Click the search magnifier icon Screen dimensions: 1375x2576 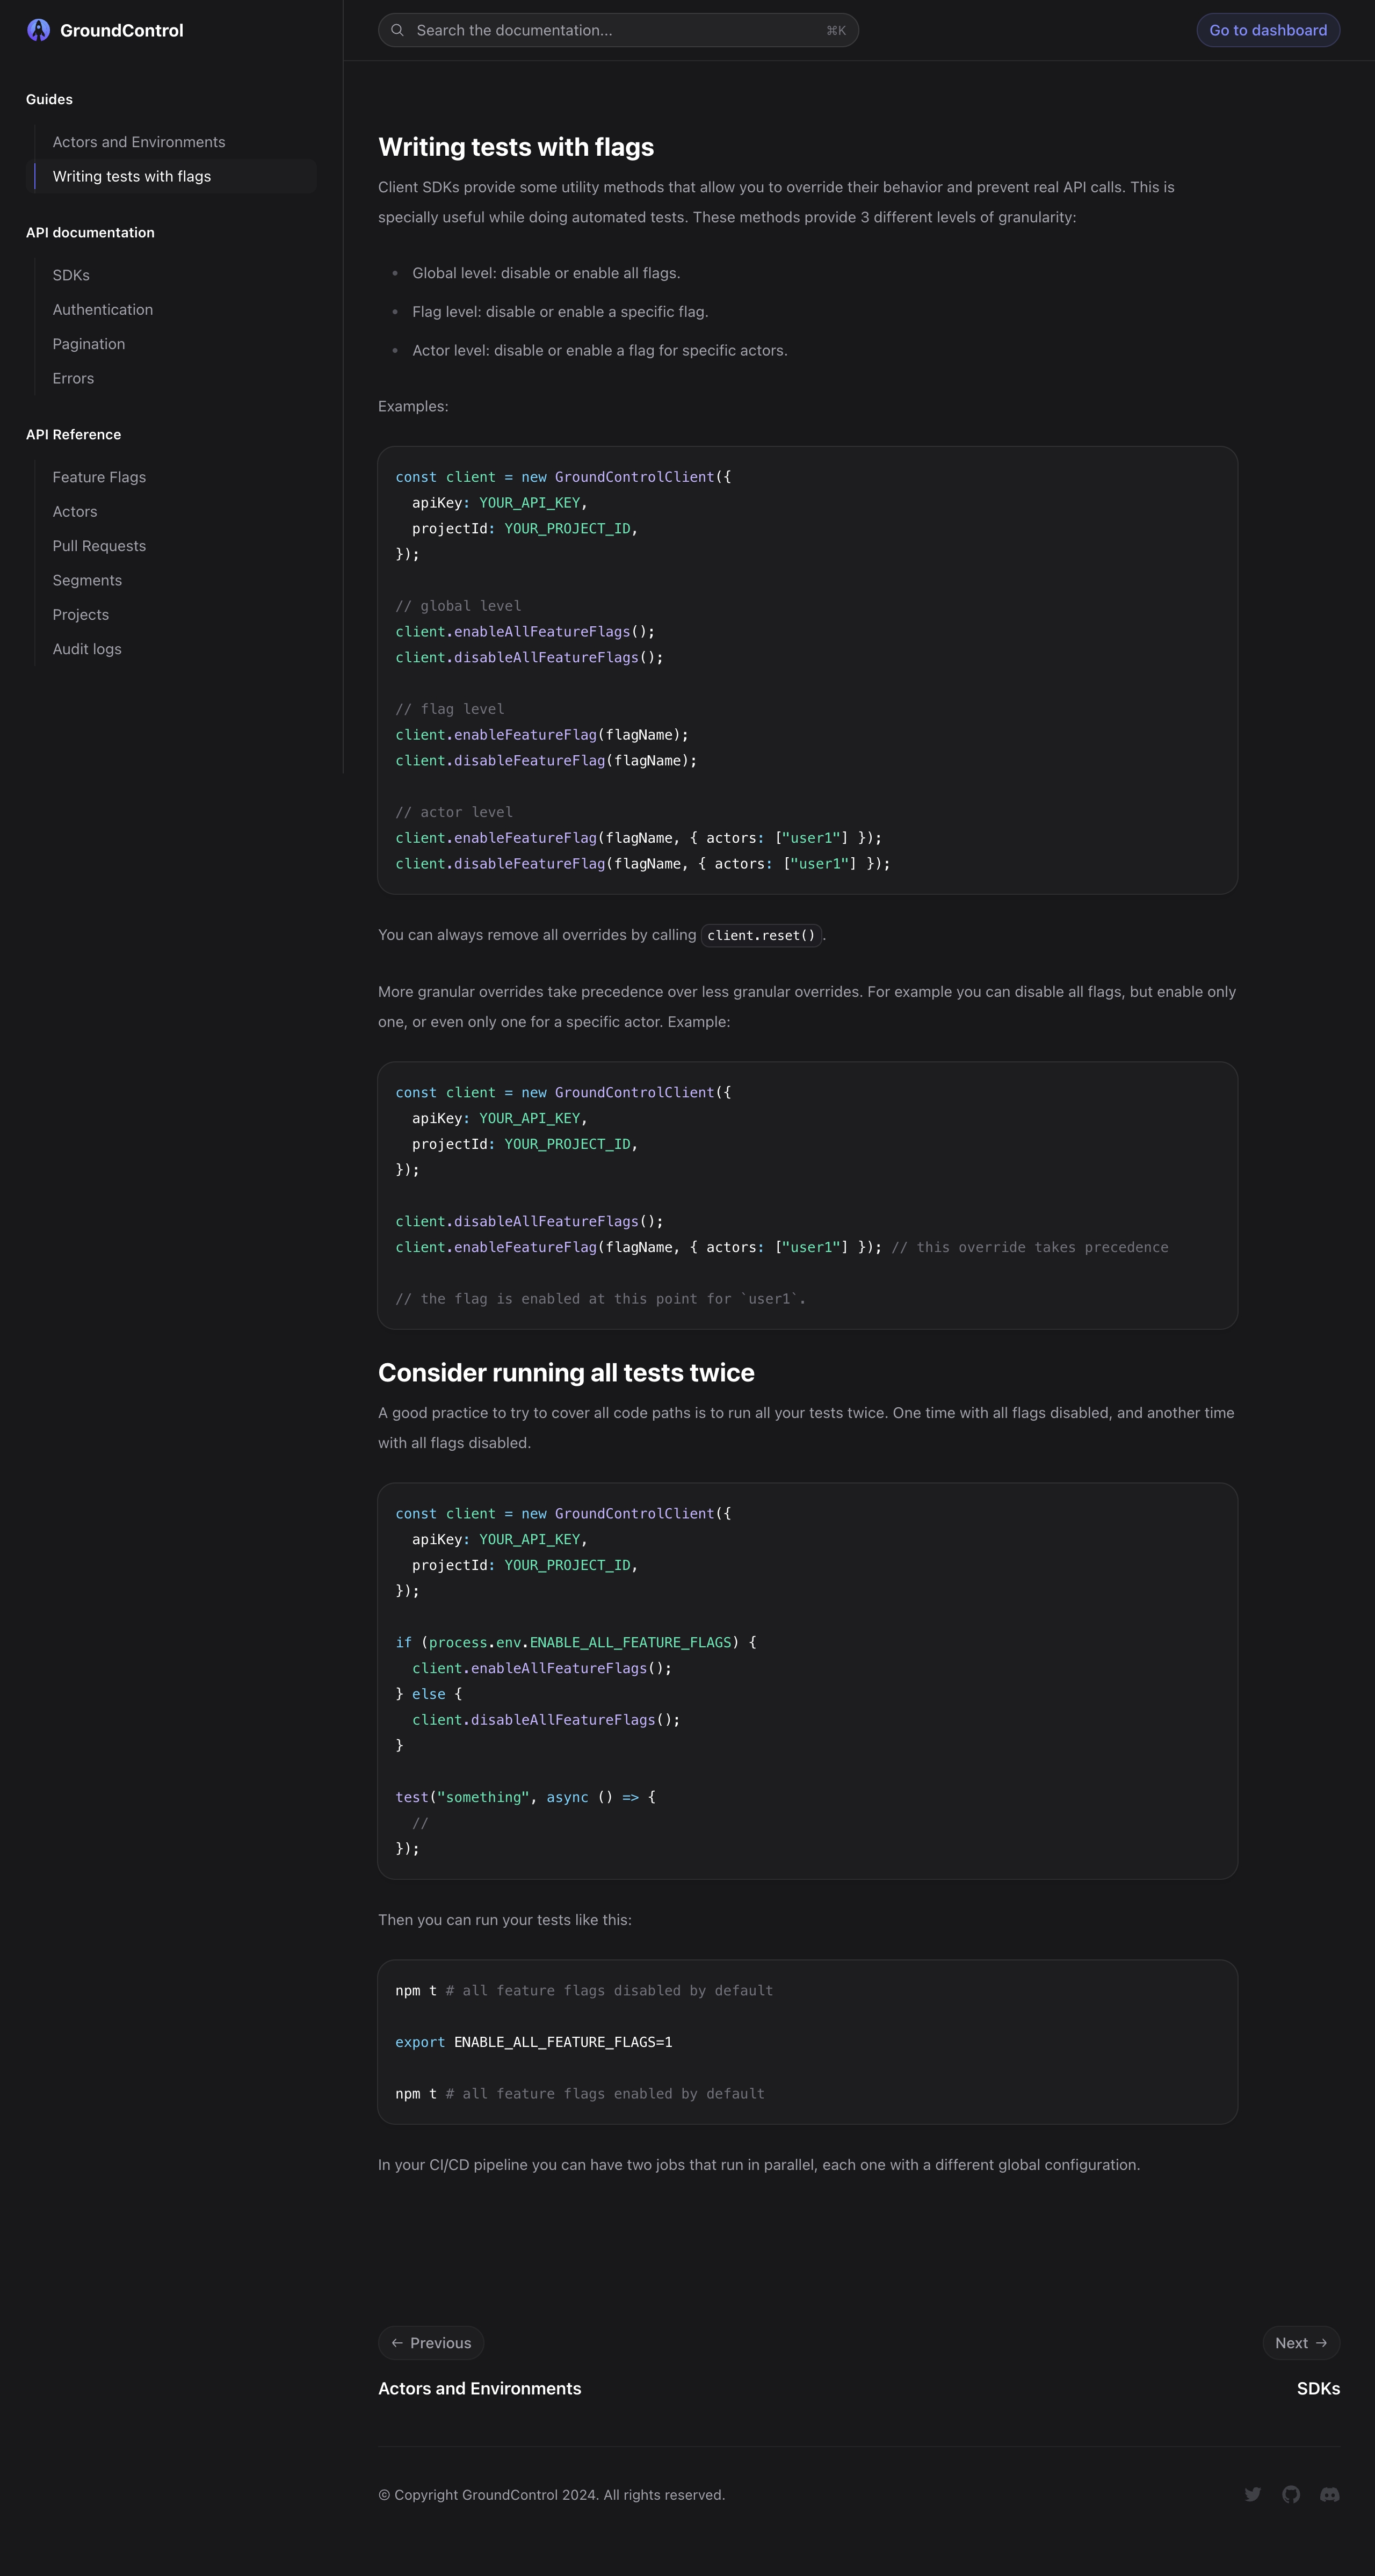[397, 30]
